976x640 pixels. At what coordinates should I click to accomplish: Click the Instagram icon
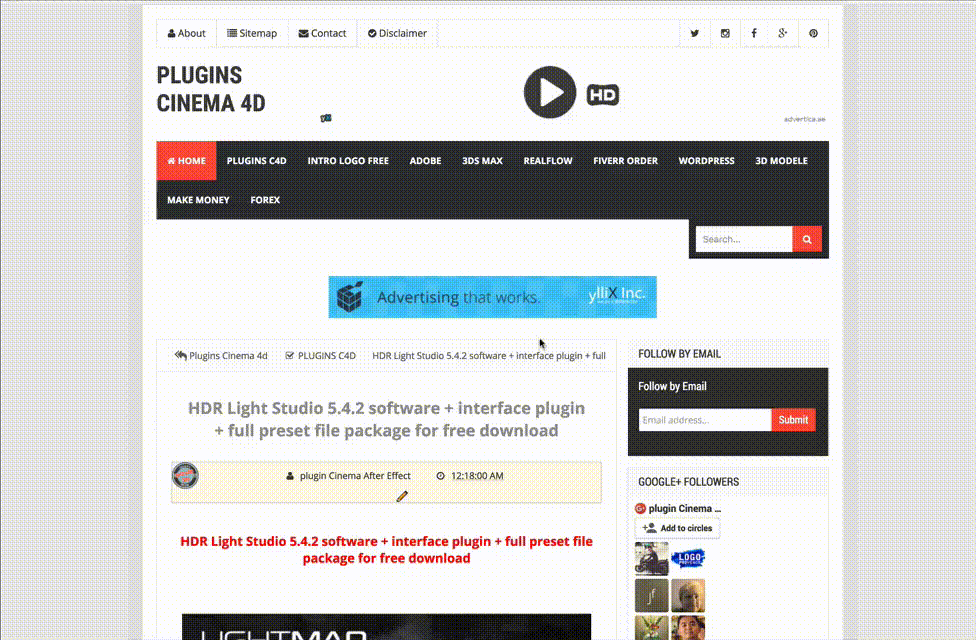coord(725,33)
